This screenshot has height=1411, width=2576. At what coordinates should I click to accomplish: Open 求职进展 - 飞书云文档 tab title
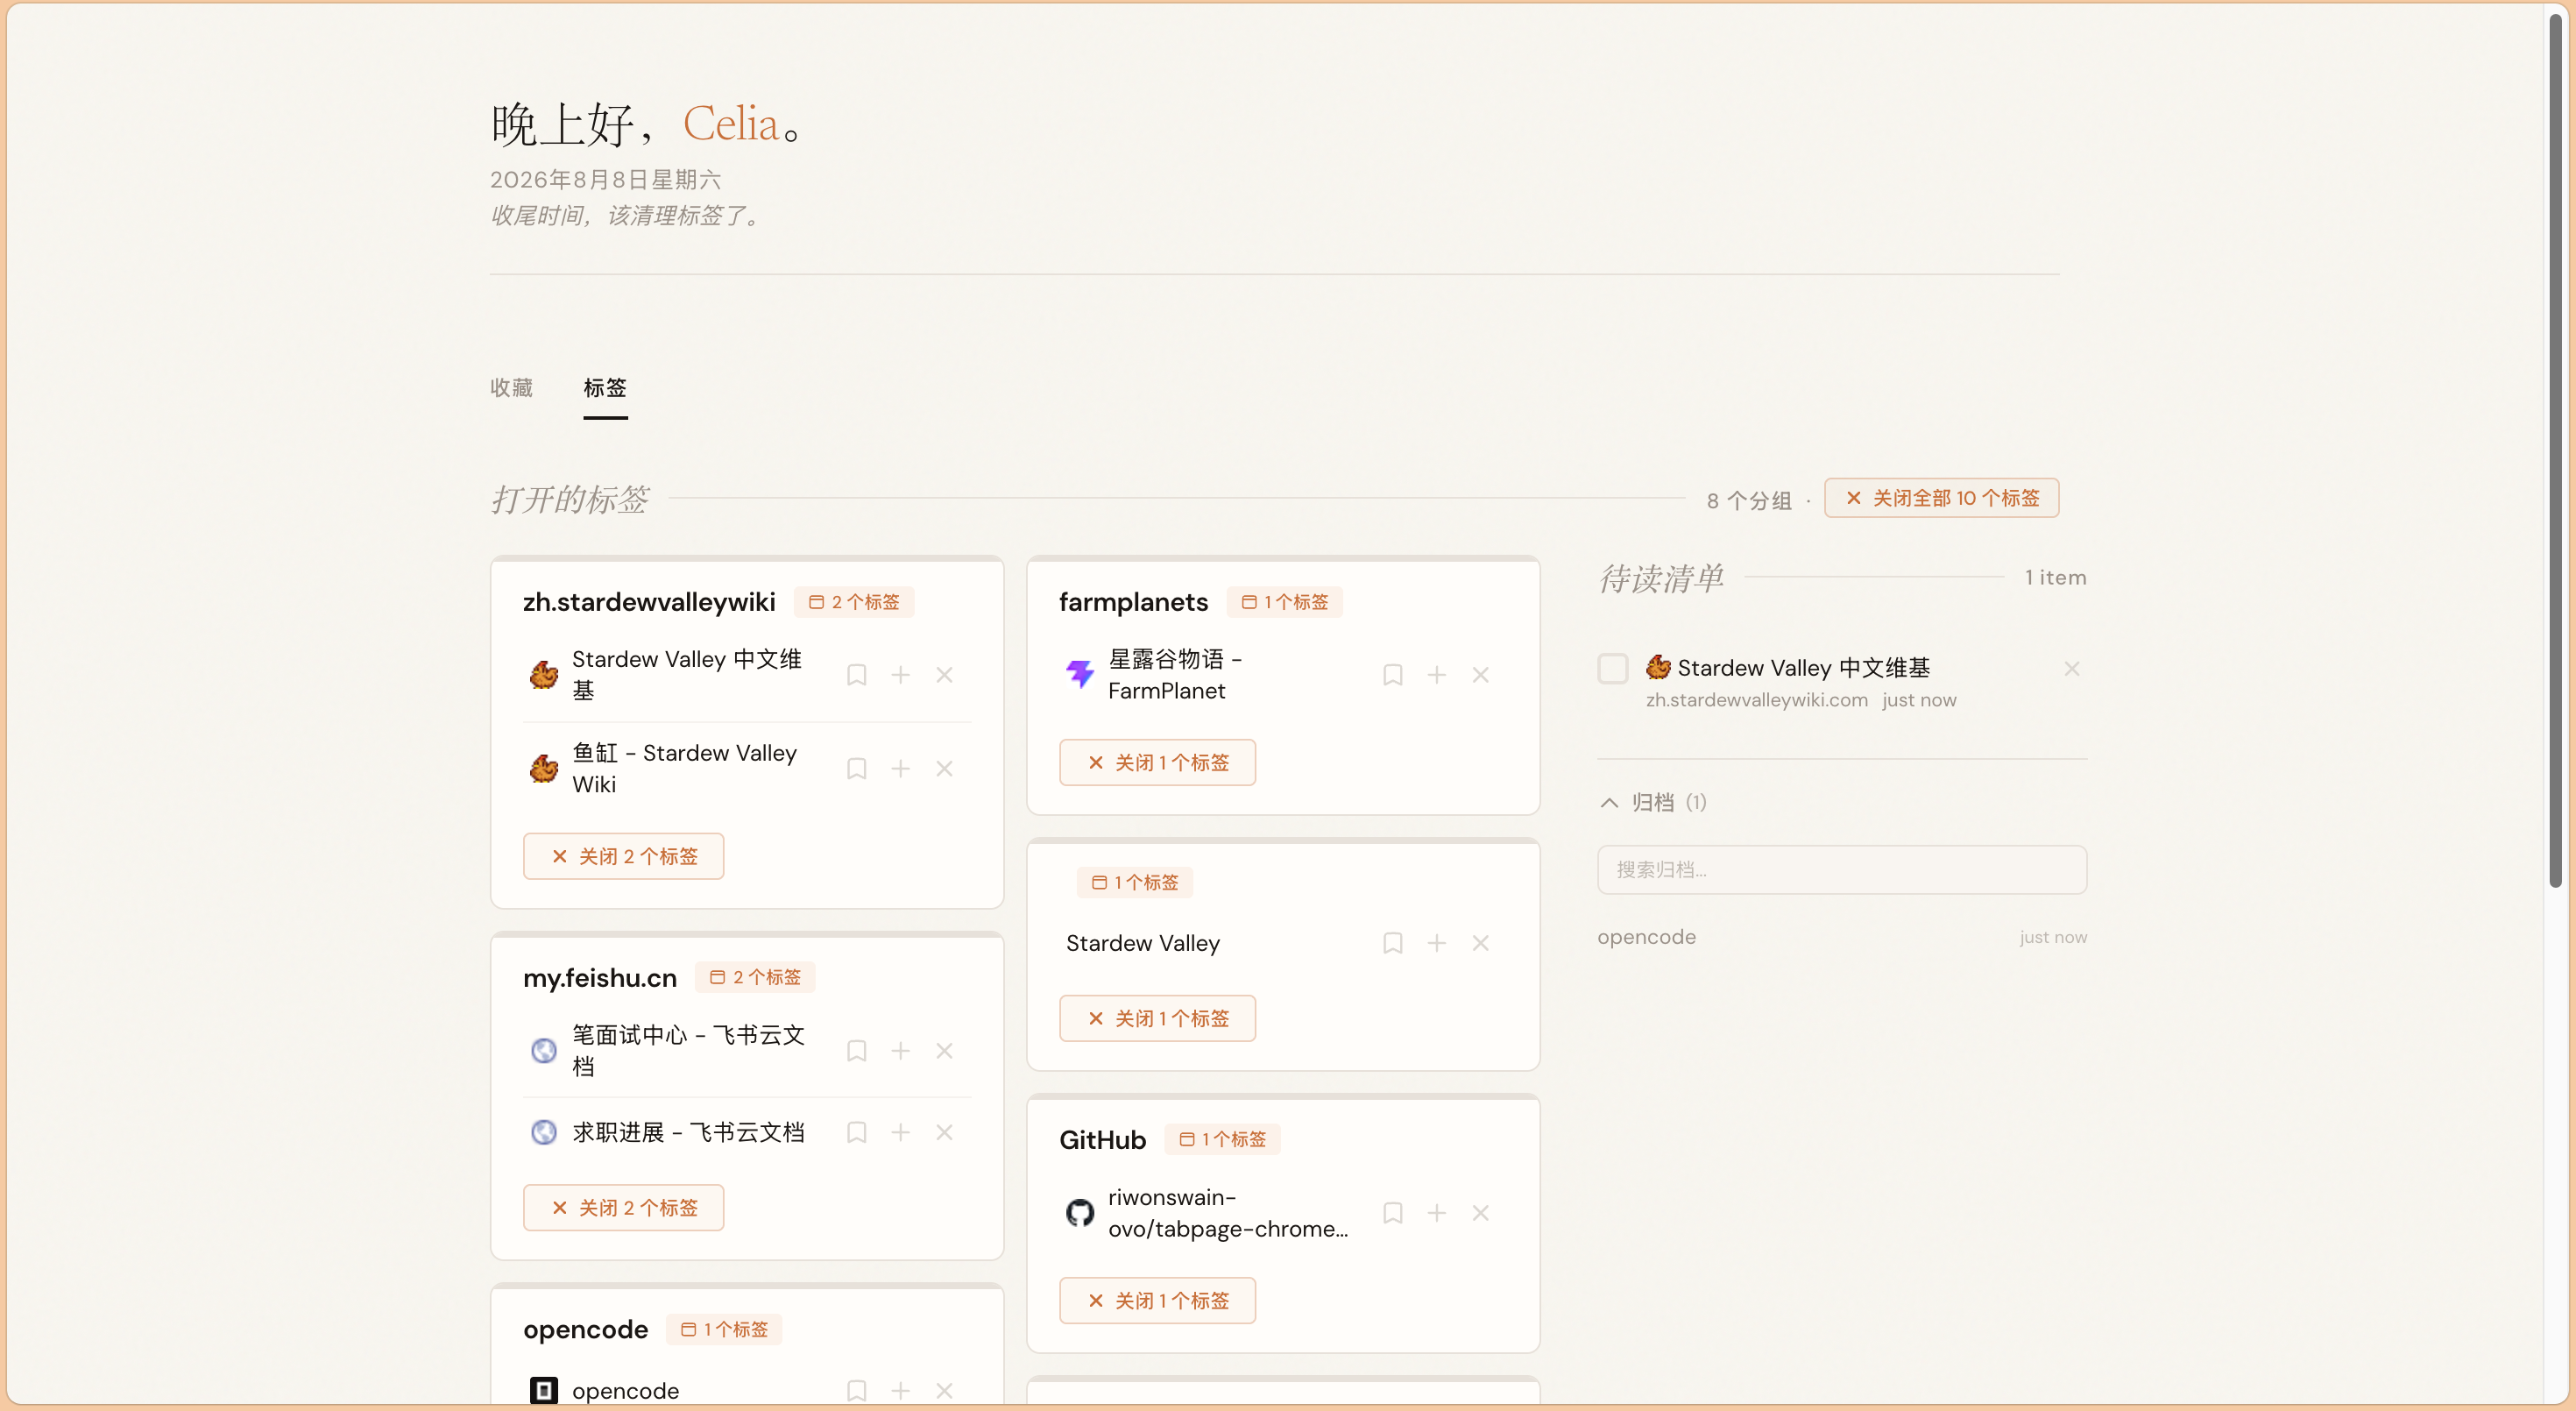point(688,1132)
